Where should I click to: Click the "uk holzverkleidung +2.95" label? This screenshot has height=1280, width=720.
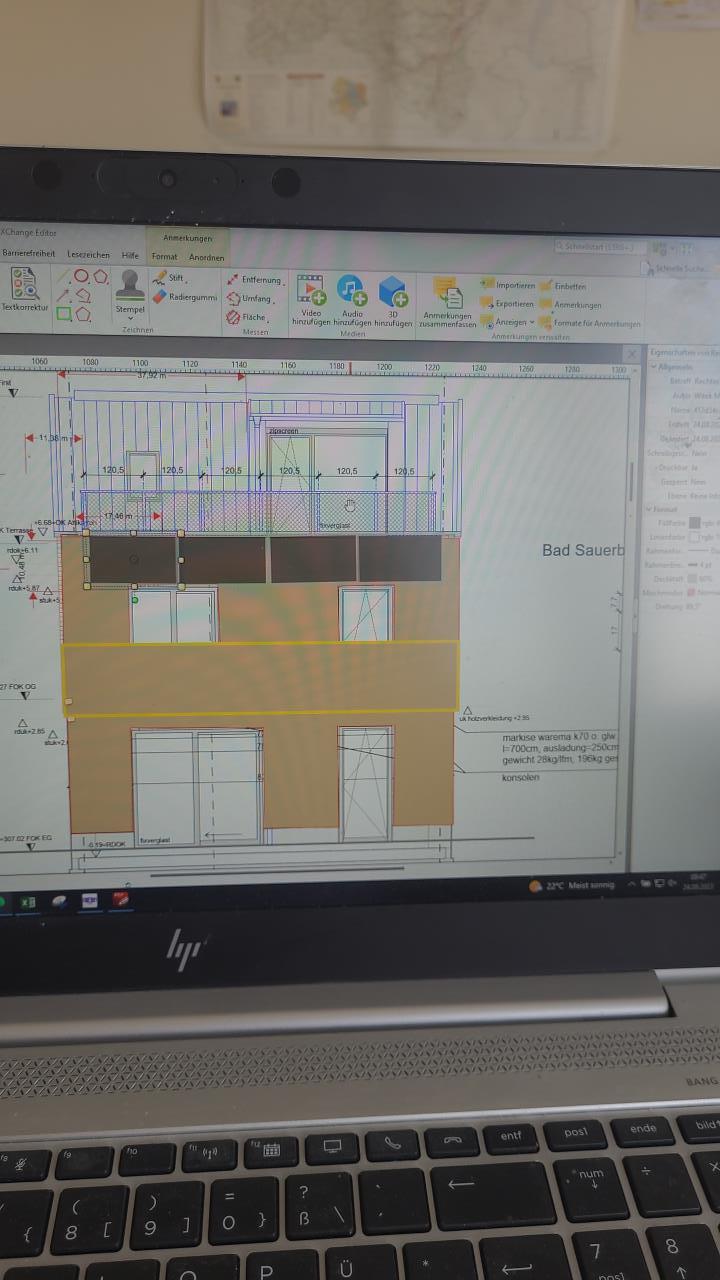point(493,719)
